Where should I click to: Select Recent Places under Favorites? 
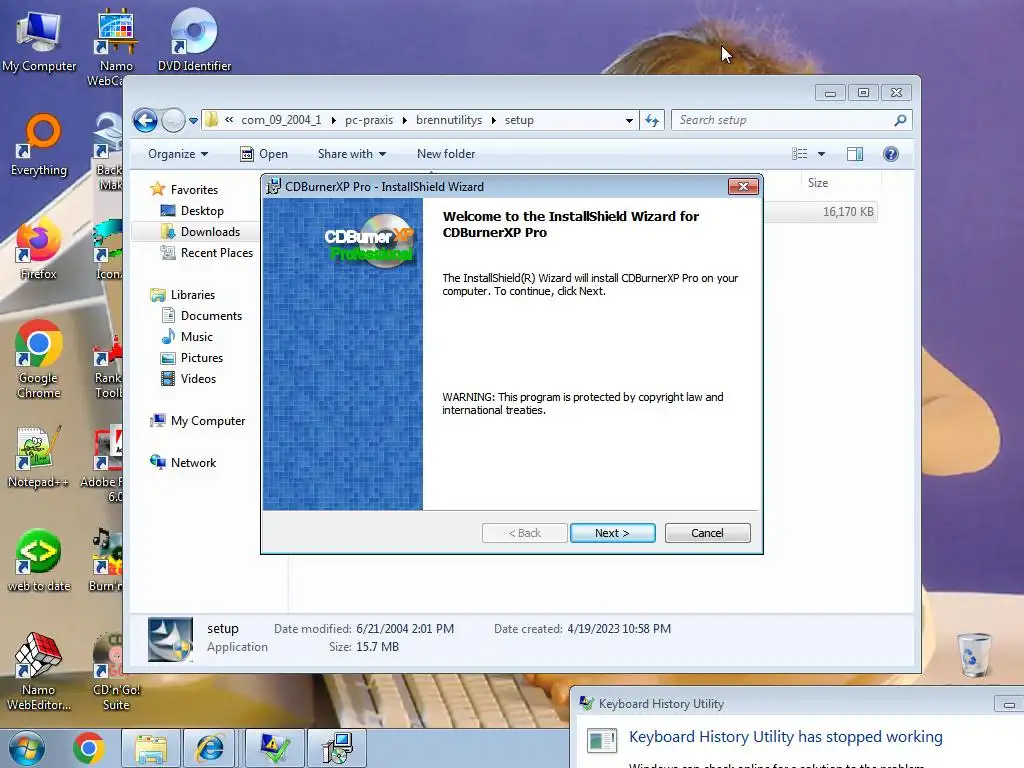click(217, 253)
